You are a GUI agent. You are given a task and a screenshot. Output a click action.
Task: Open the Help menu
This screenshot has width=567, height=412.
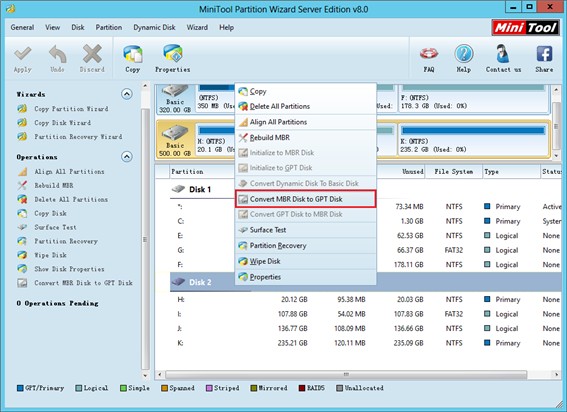tap(226, 27)
